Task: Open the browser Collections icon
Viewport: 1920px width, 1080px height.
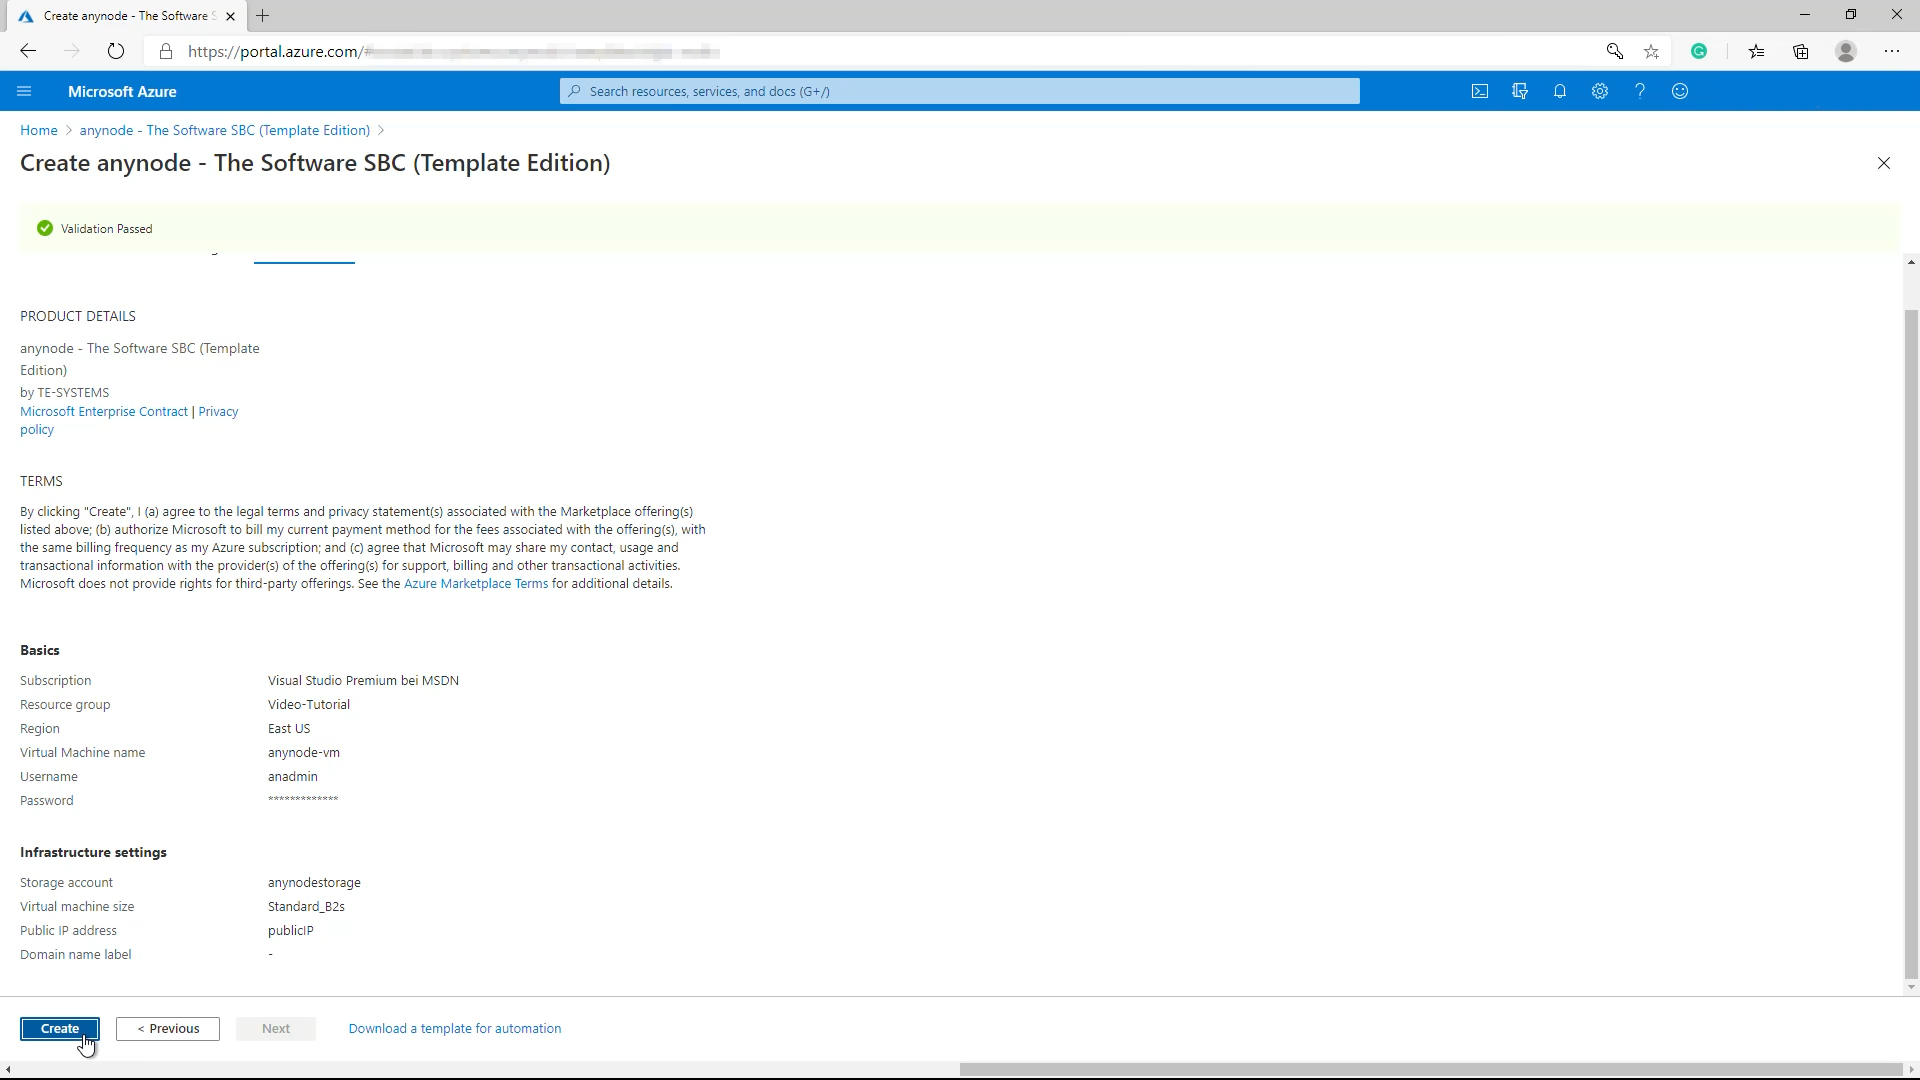Action: pyautogui.click(x=1801, y=51)
